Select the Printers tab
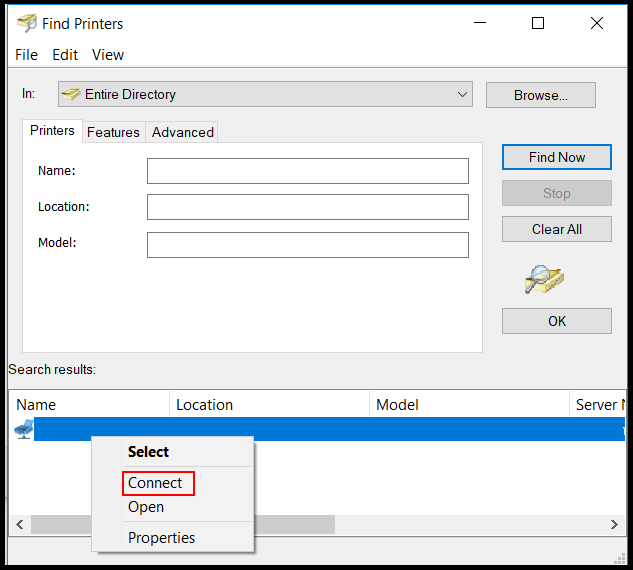Screen dimensions: 633x570 click(x=52, y=131)
